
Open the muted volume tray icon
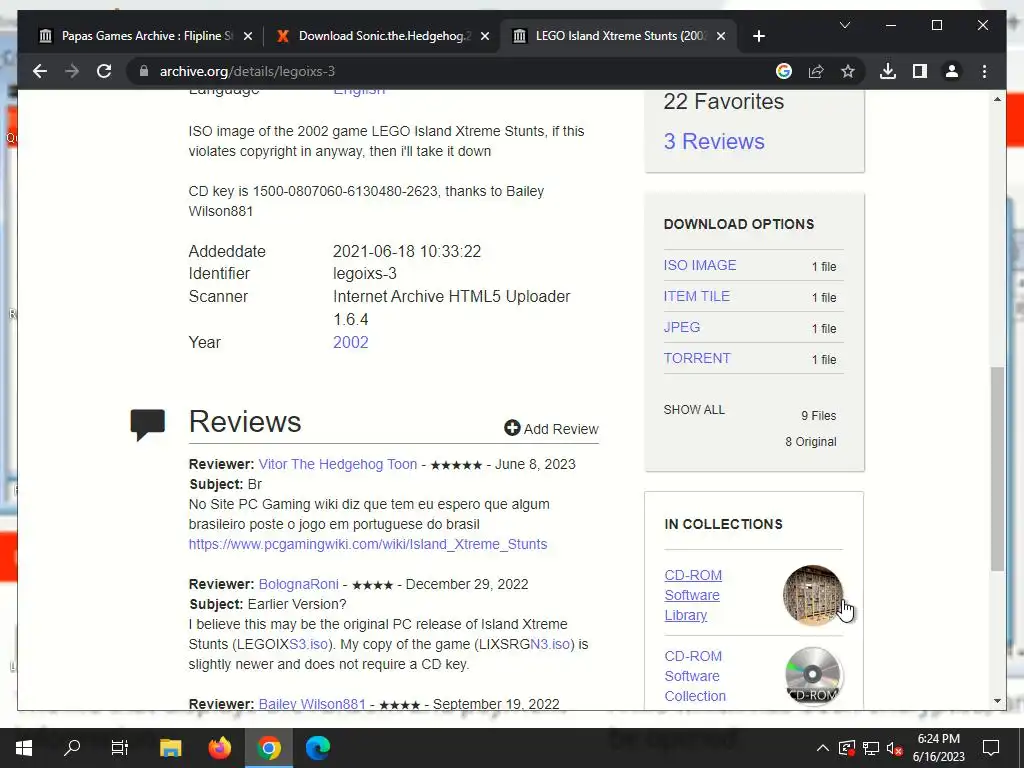click(x=895, y=748)
